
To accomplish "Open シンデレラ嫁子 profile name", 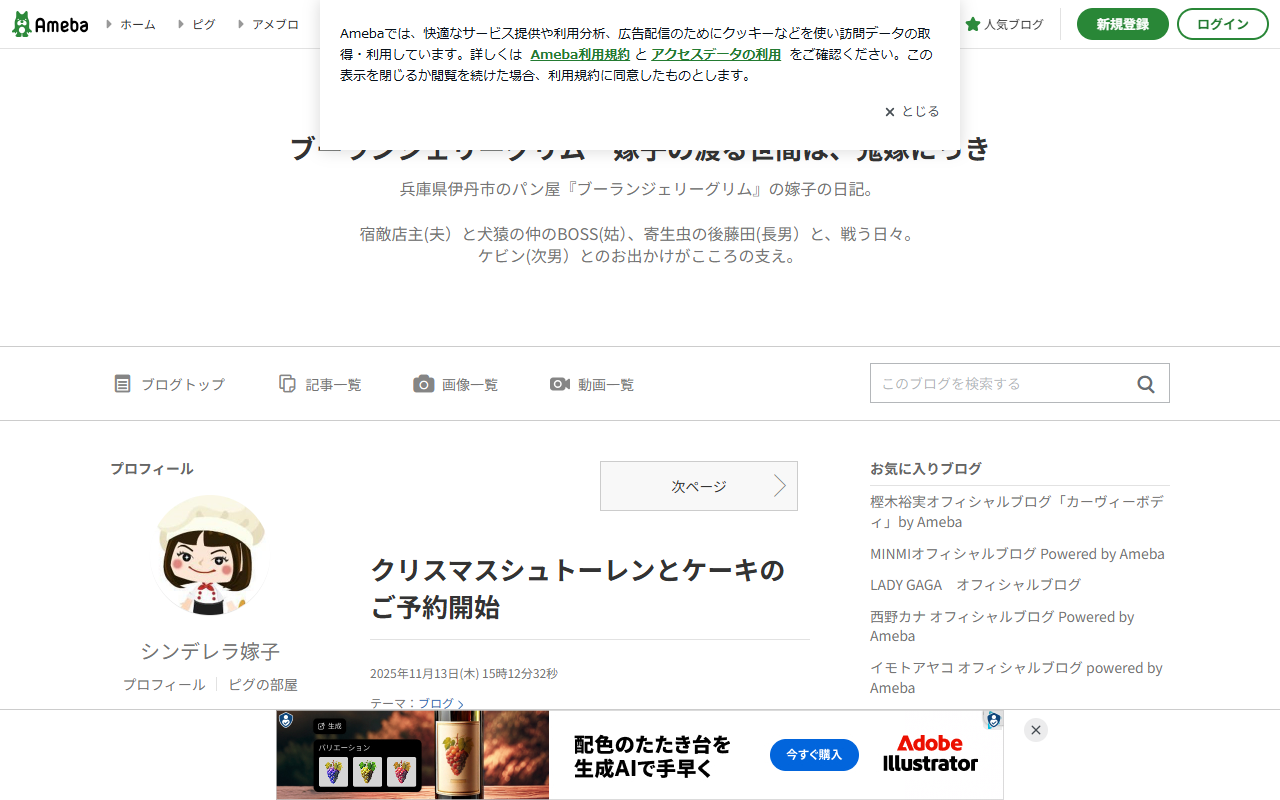I will (x=210, y=651).
